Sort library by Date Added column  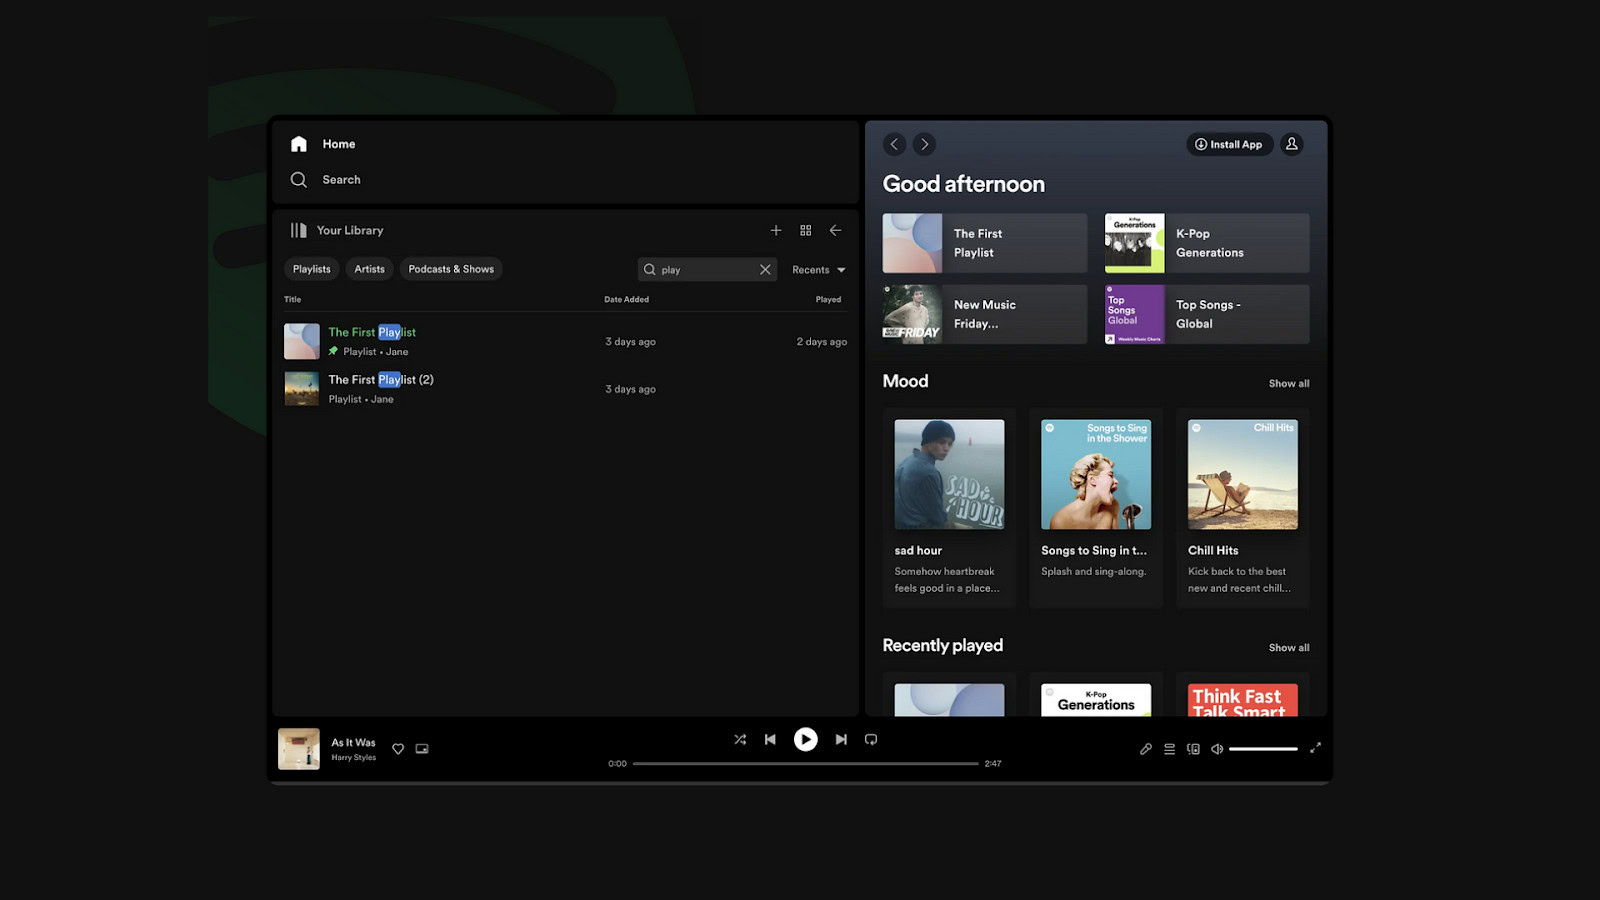point(626,299)
